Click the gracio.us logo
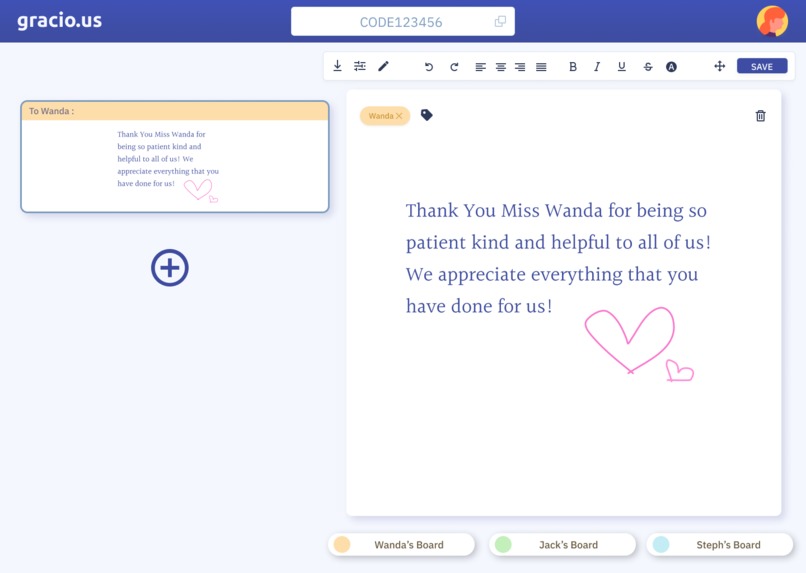Screen dimensions: 806x573 click(60, 21)
